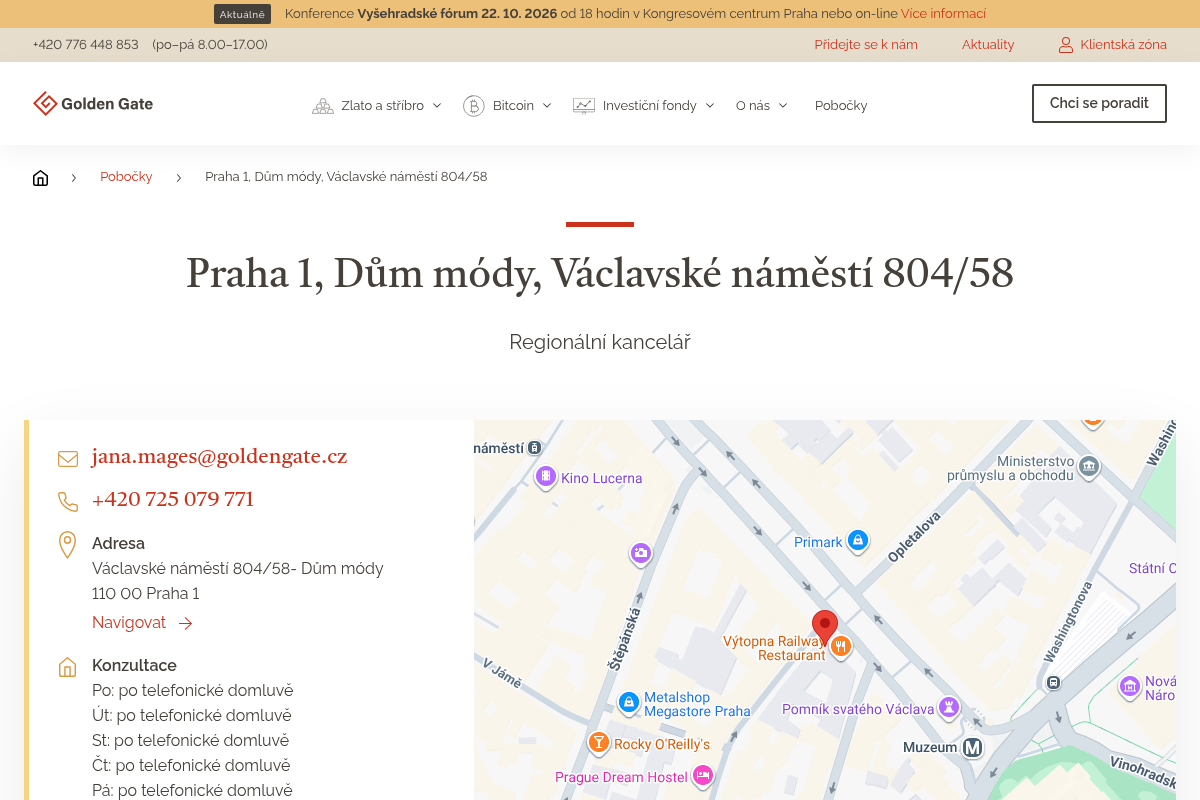Click the address location pin icon
The height and width of the screenshot is (800, 1200).
pos(67,545)
